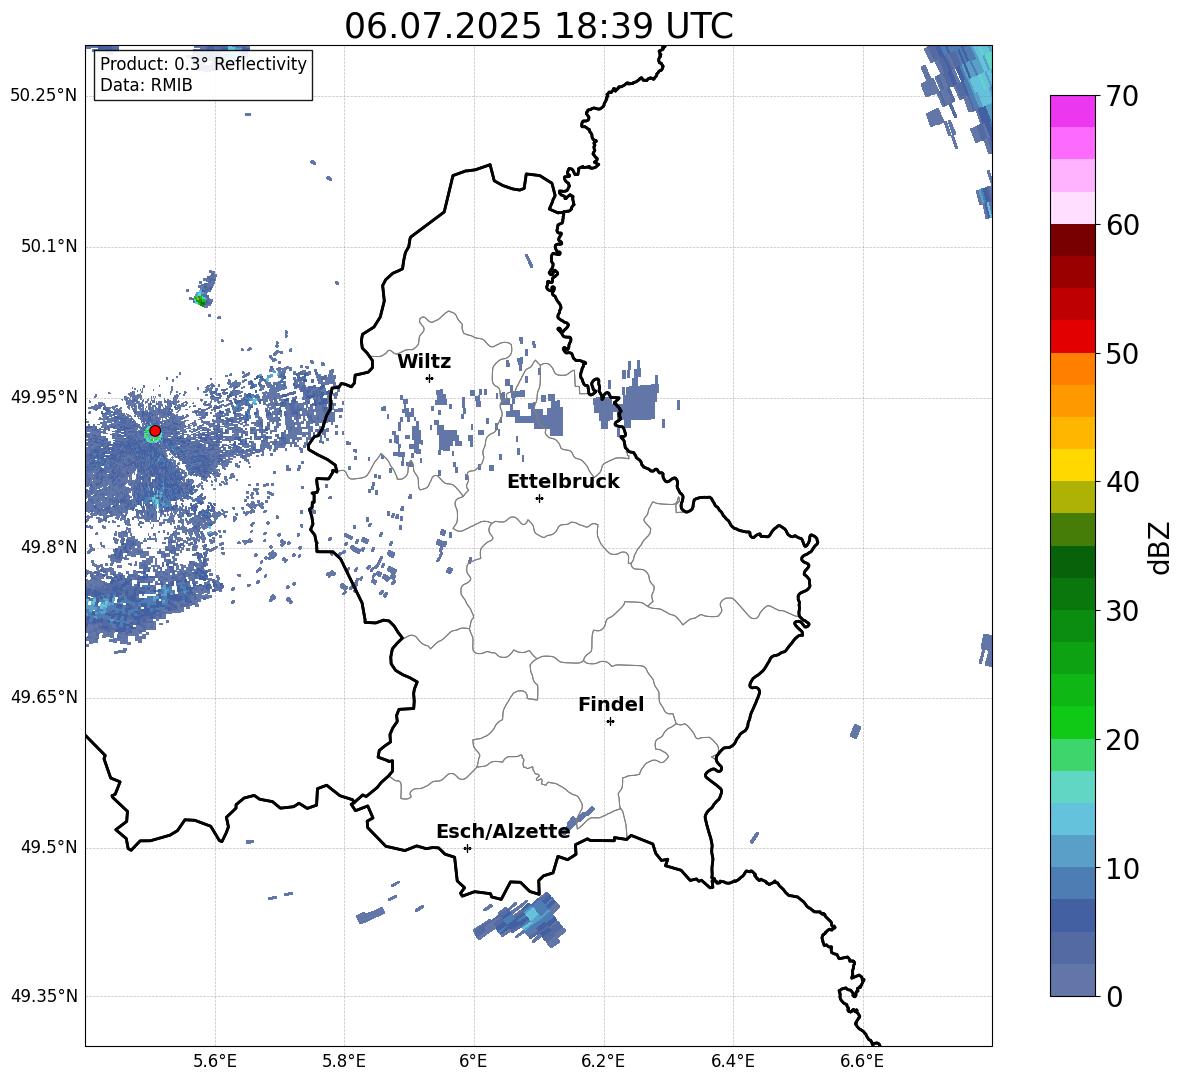
Task: Click the 49.65°N latitude label
Action: [x=44, y=697]
